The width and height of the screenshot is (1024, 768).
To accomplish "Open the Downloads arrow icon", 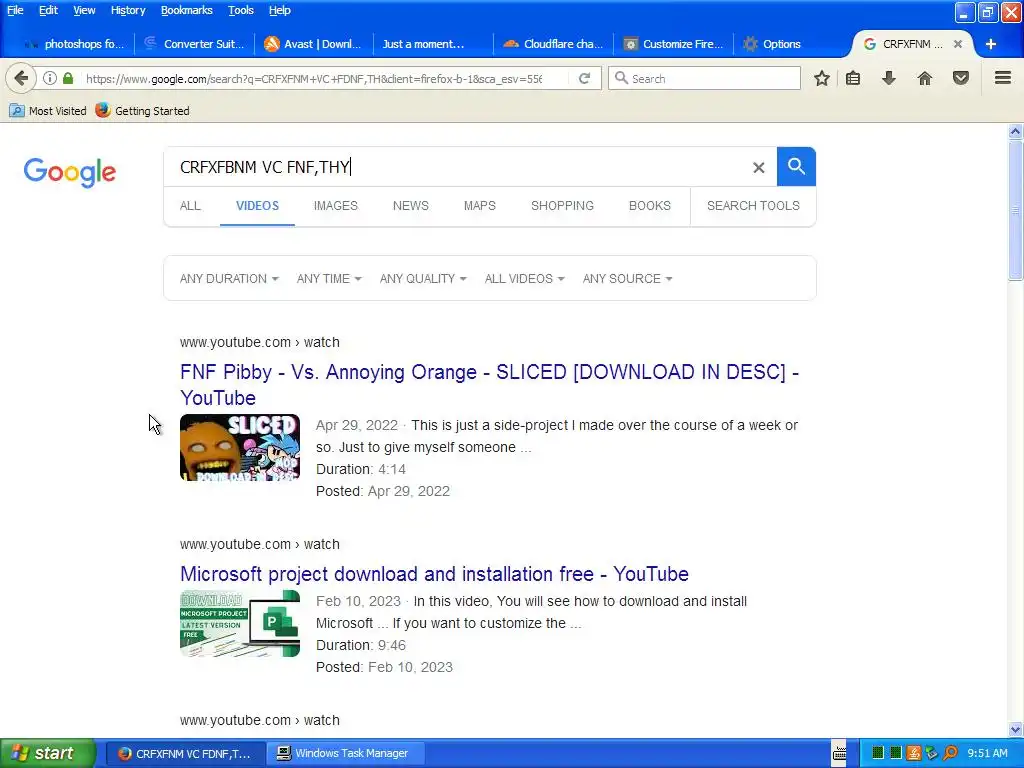I will pos(888,78).
